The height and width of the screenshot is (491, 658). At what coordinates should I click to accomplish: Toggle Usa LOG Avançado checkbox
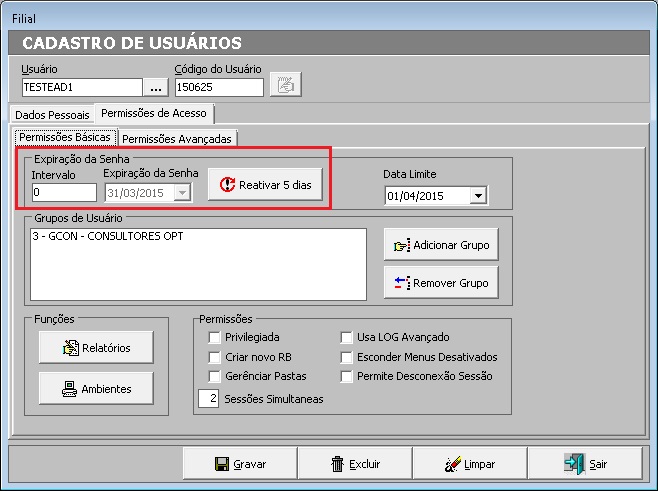click(x=347, y=338)
